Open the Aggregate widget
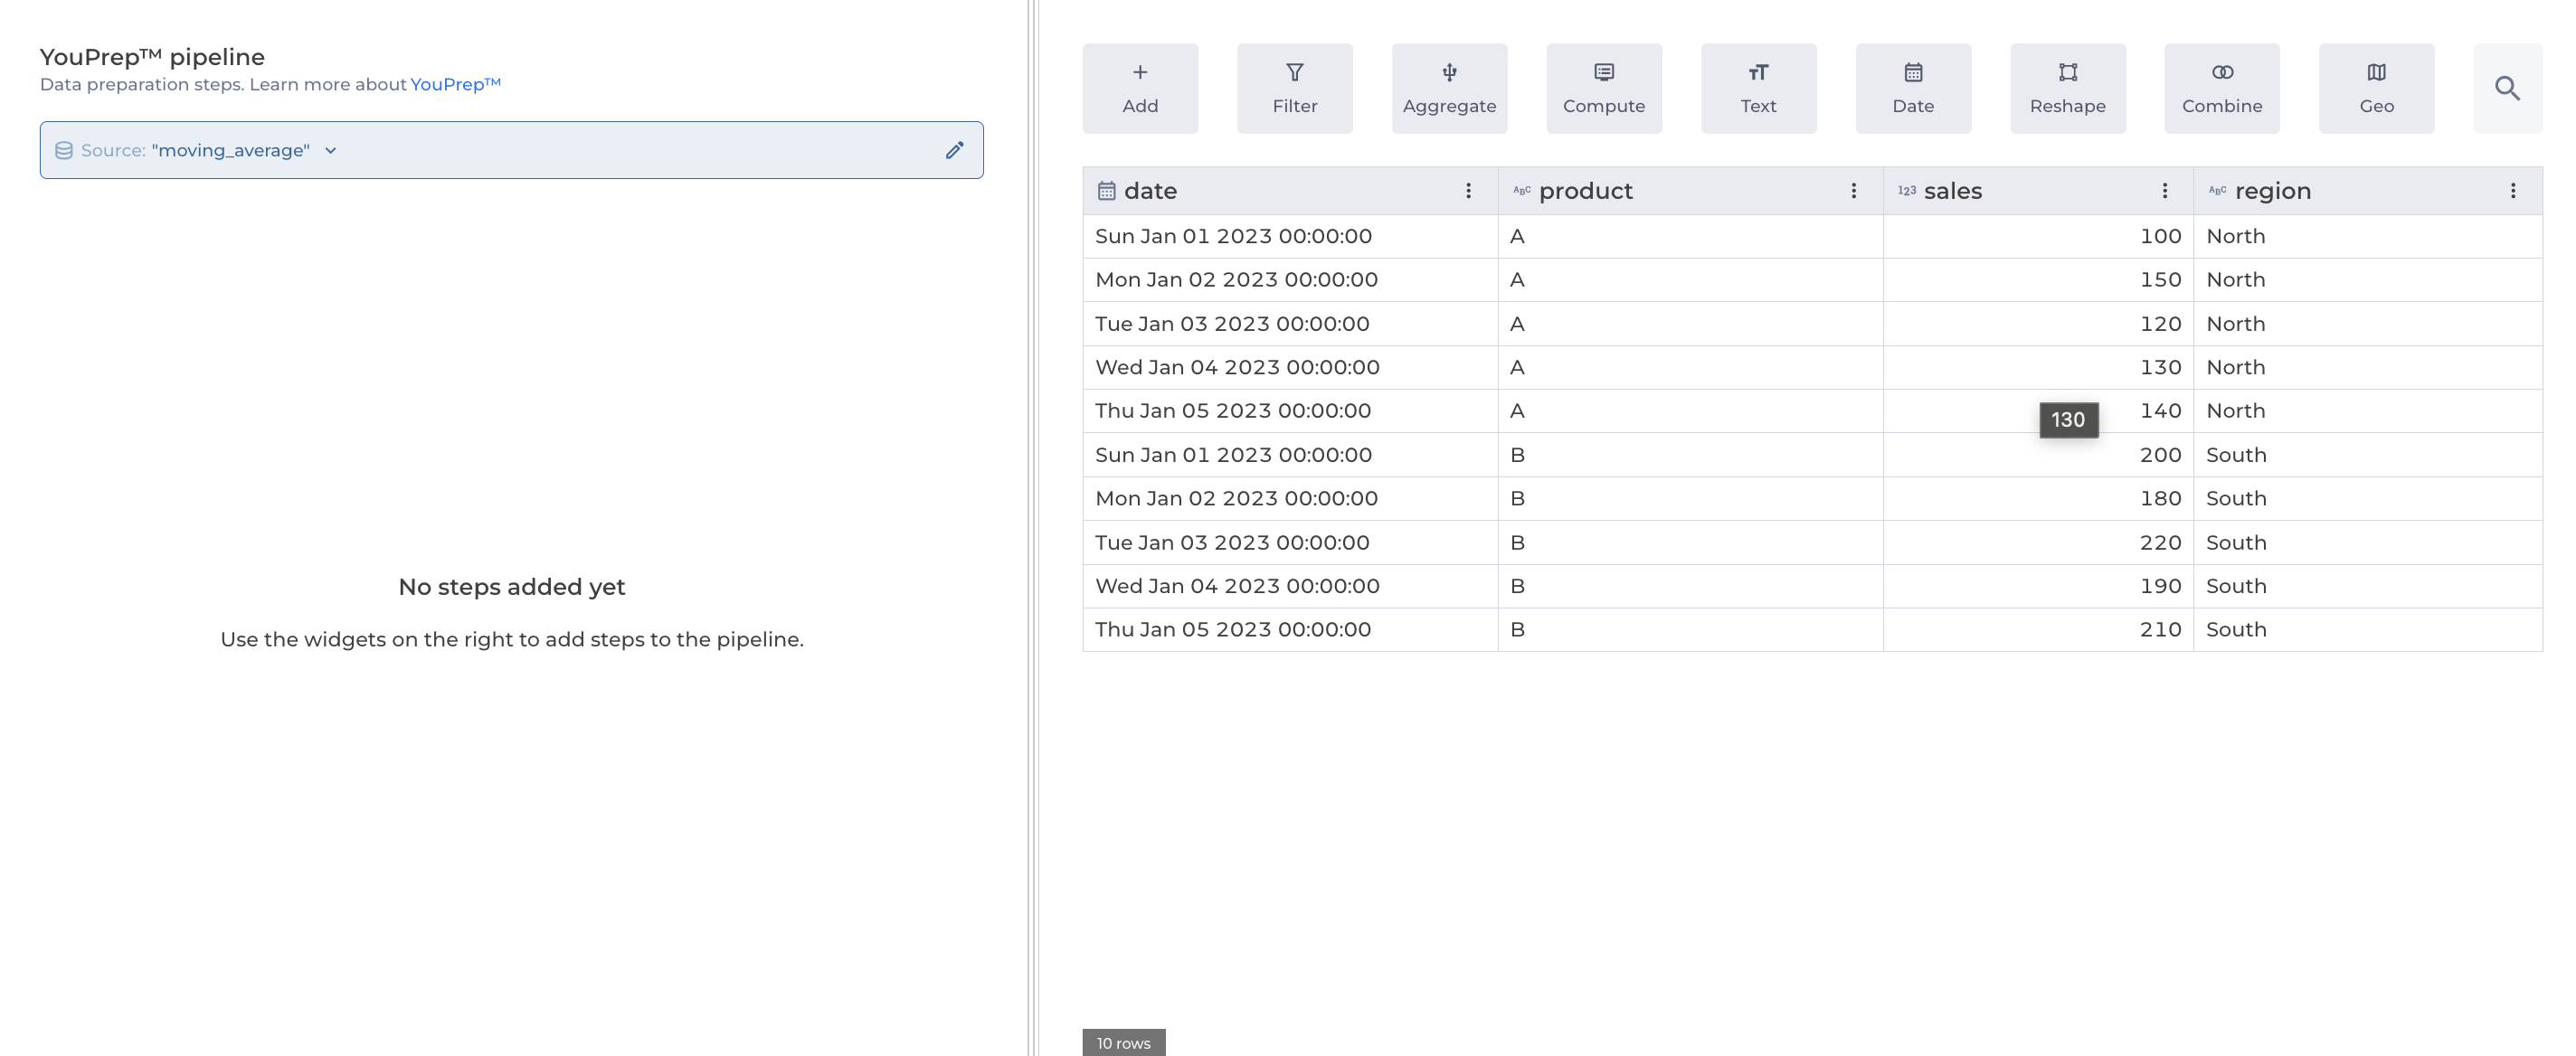The image size is (2576, 1056). (x=1448, y=88)
